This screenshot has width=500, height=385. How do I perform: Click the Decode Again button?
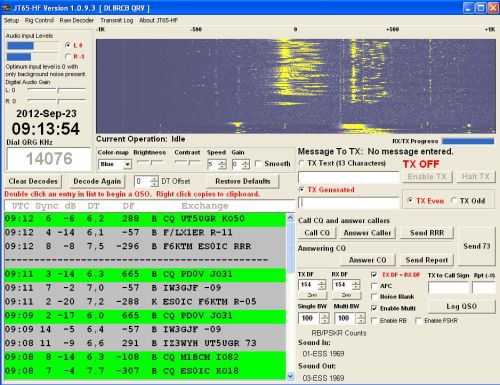[97, 181]
